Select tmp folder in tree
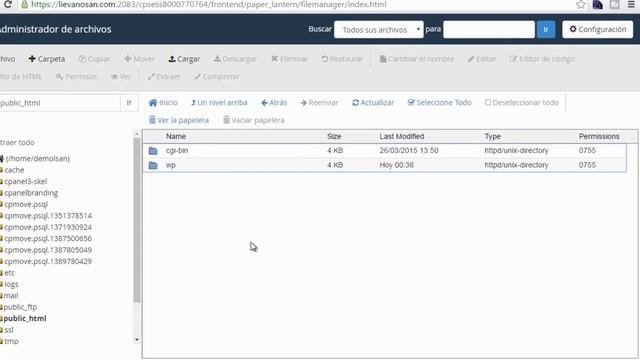Viewport: 640px width, 360px height. pyautogui.click(x=10, y=341)
